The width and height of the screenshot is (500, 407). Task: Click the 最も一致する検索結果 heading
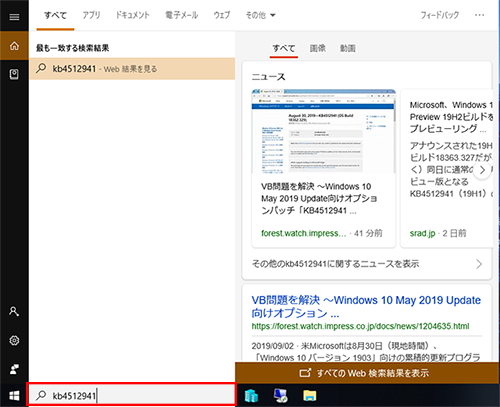click(72, 48)
